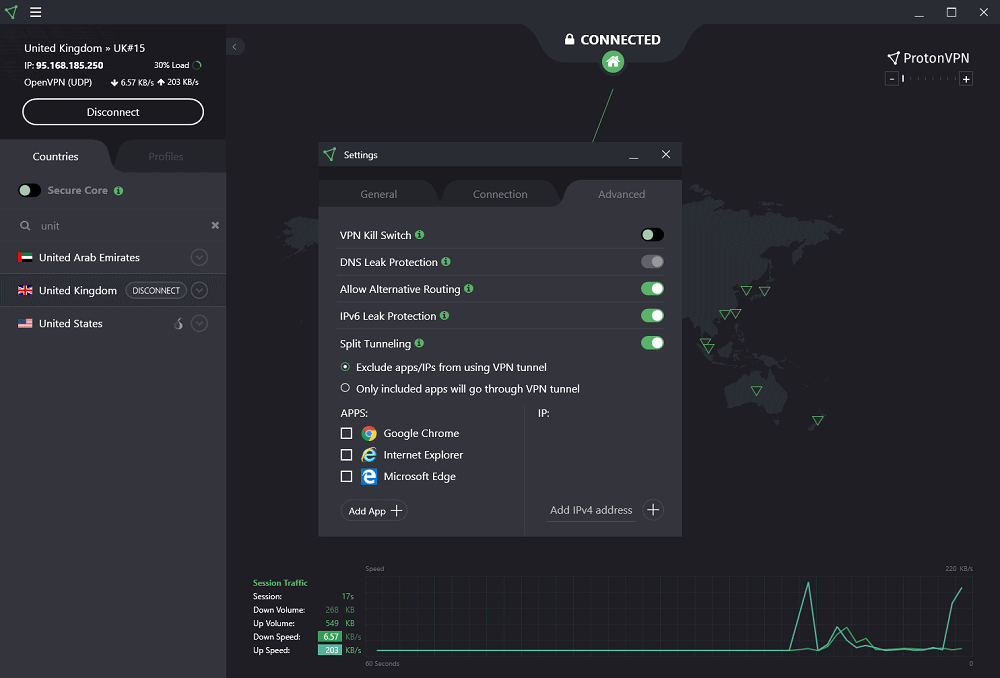Select Exclude apps/IPs from VPN tunnel

pyautogui.click(x=345, y=367)
